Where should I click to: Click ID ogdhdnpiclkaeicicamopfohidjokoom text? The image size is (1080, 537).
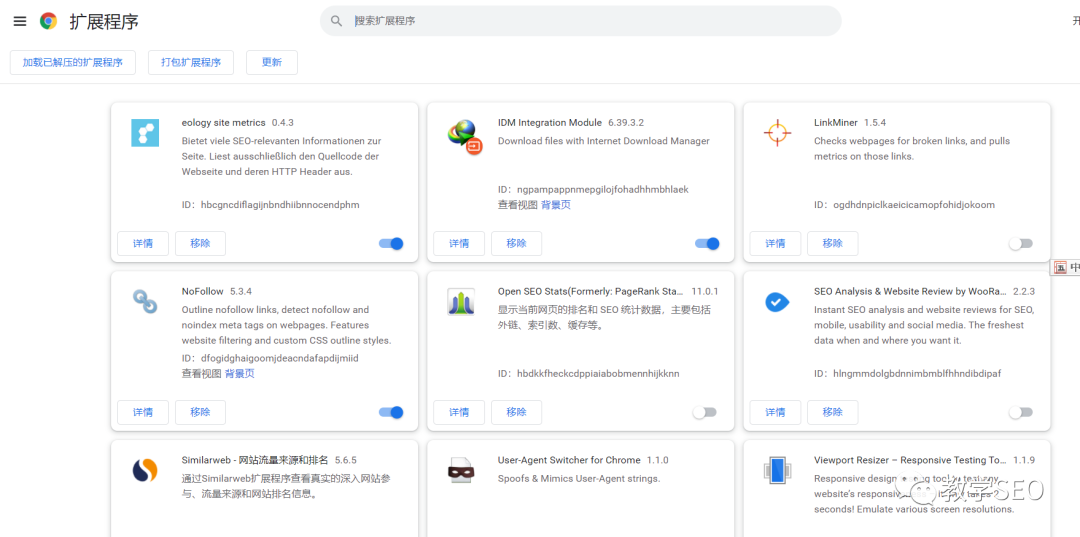coord(904,204)
